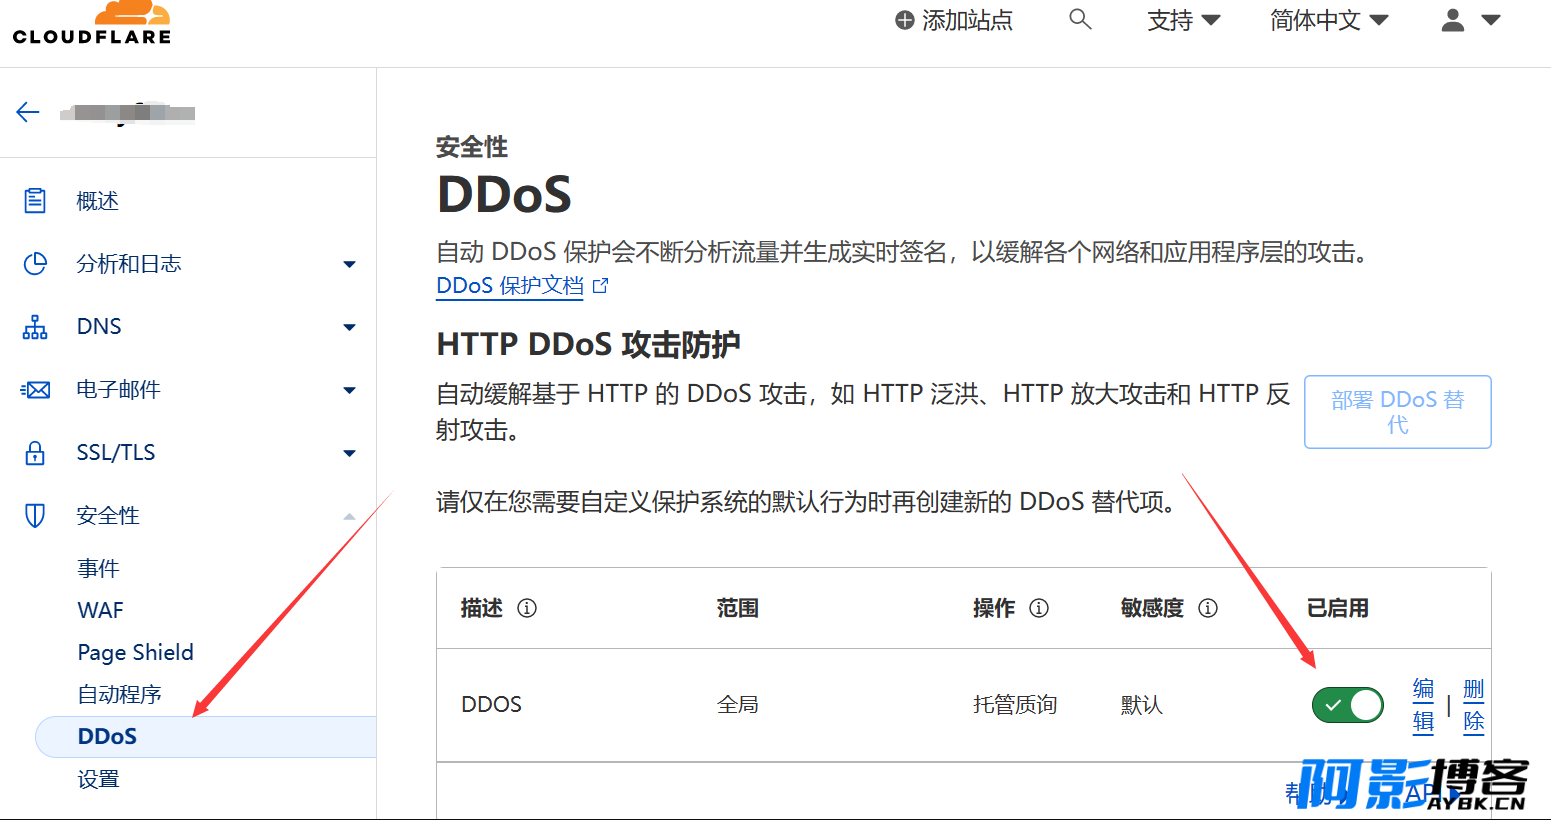Click the HTTP DDoS 攻击防护 heading

[x=589, y=345]
